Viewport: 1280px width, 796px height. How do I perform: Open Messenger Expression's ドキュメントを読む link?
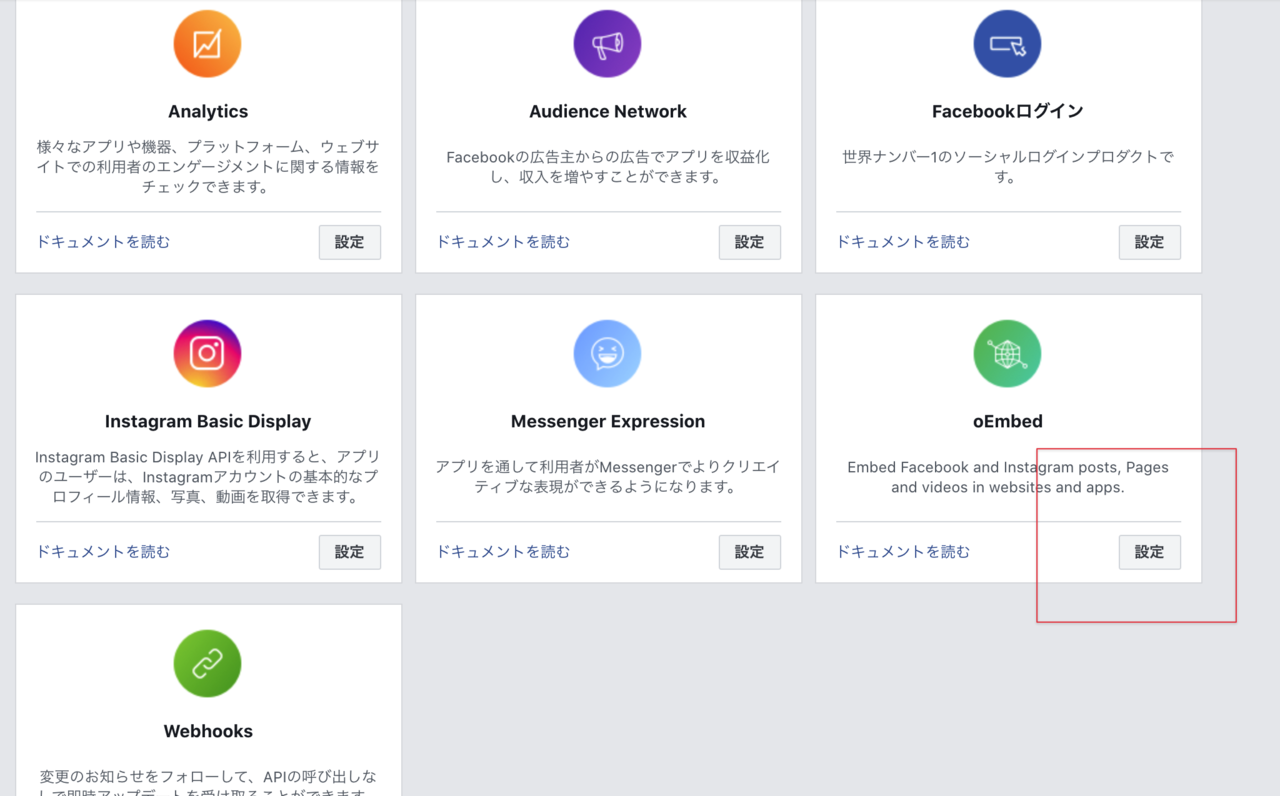[x=504, y=552]
